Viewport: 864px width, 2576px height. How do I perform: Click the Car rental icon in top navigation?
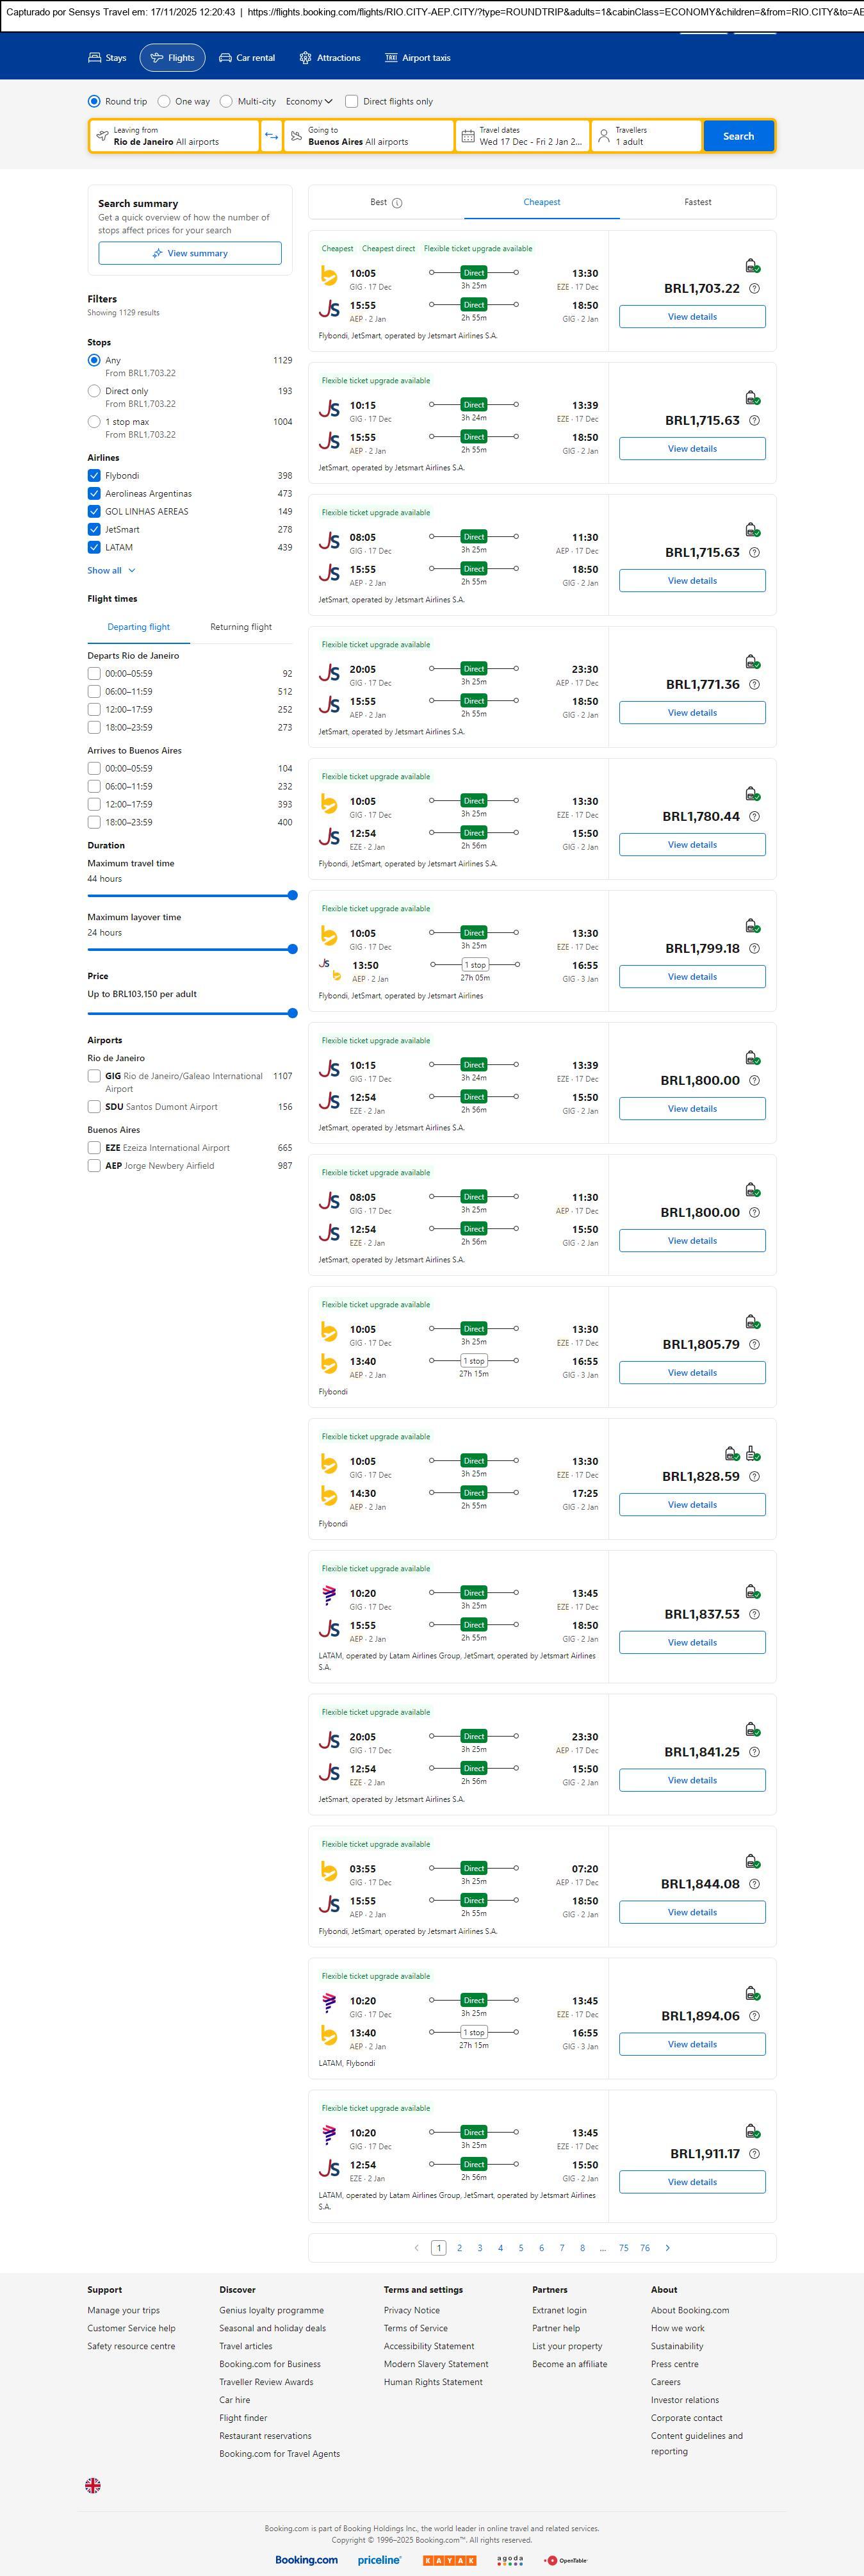(x=225, y=58)
